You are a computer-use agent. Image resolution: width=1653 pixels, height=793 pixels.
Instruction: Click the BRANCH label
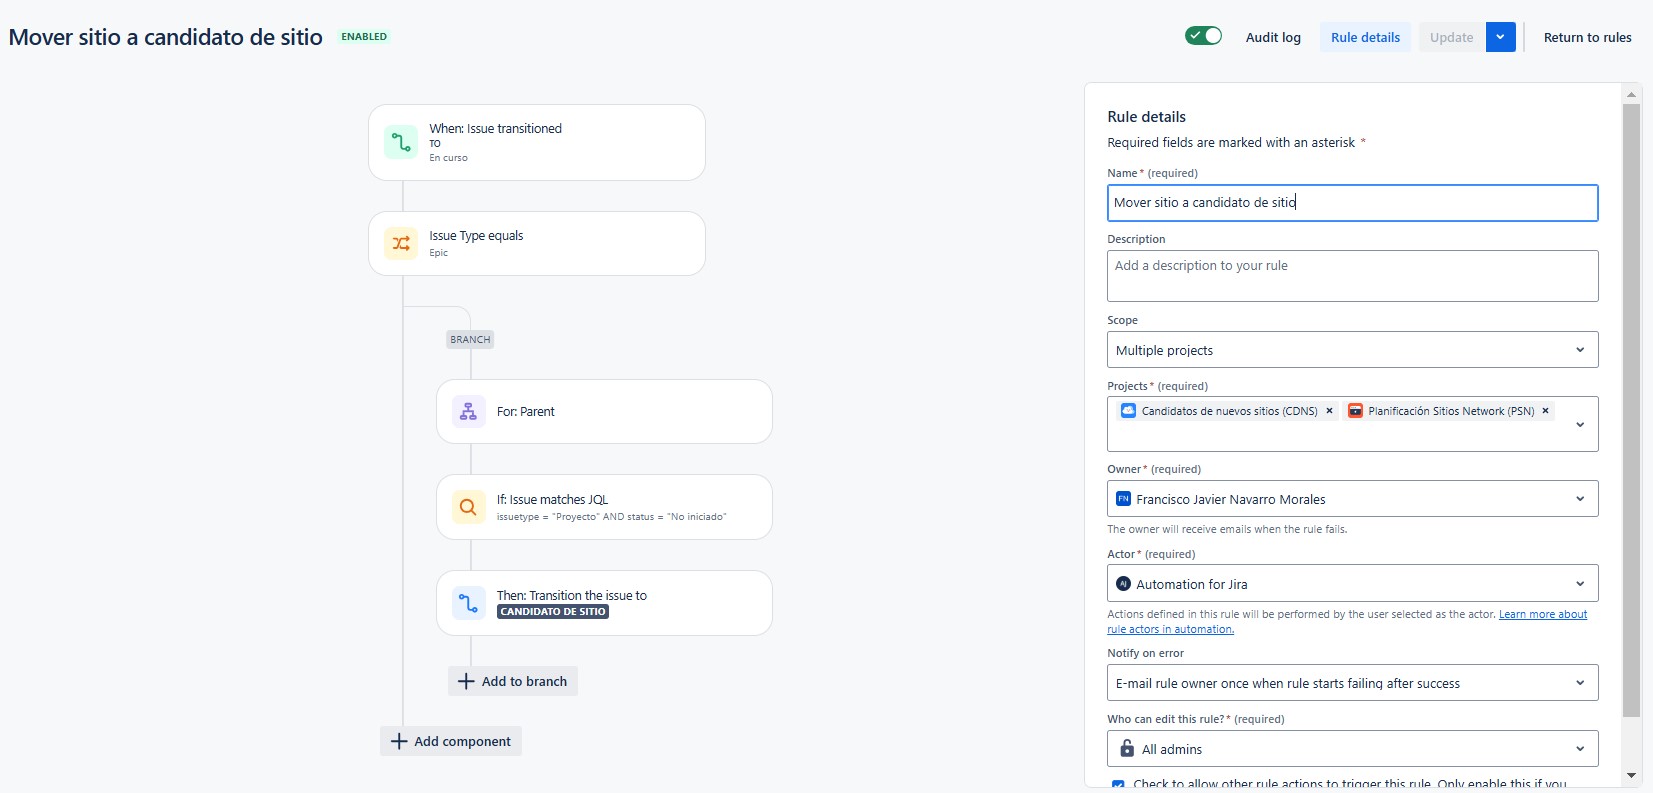(470, 340)
